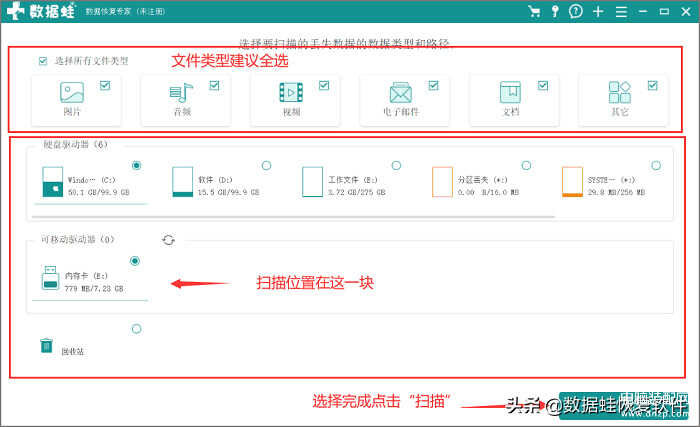This screenshot has height=427, width=700.
Task: Click the 779 MB/7.23 GB size text
Action: click(94, 289)
